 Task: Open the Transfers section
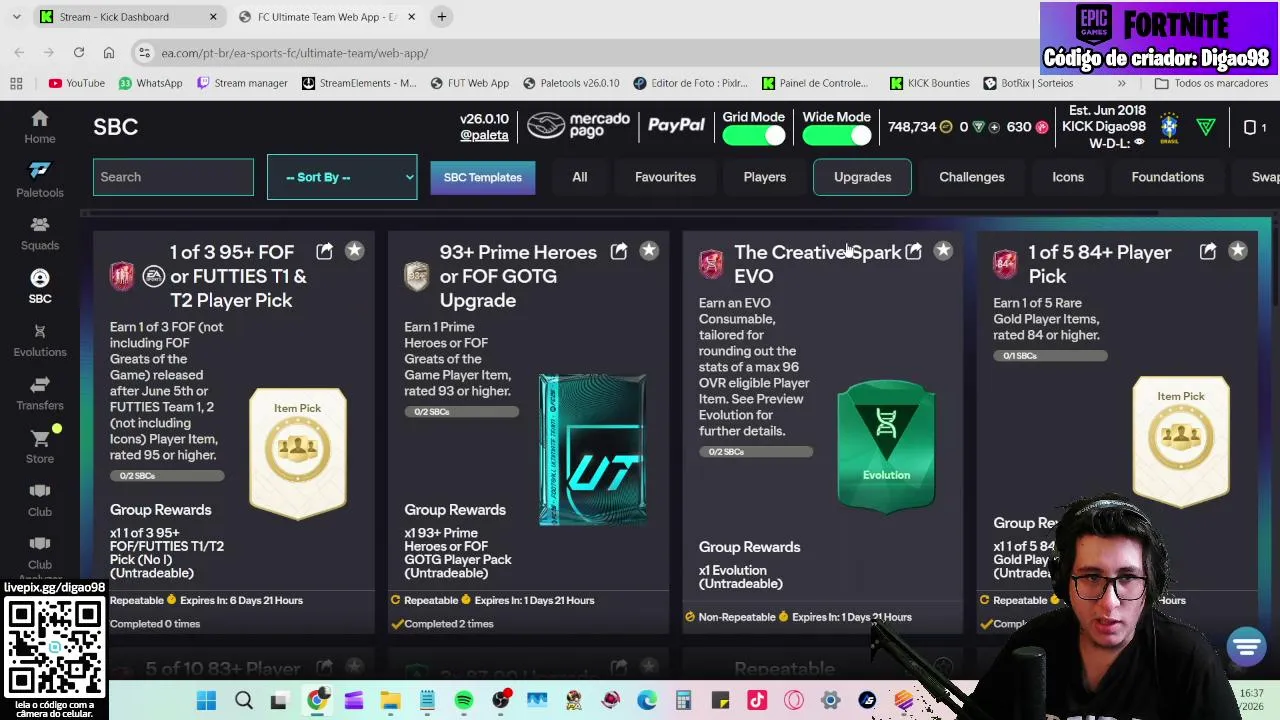(40, 393)
